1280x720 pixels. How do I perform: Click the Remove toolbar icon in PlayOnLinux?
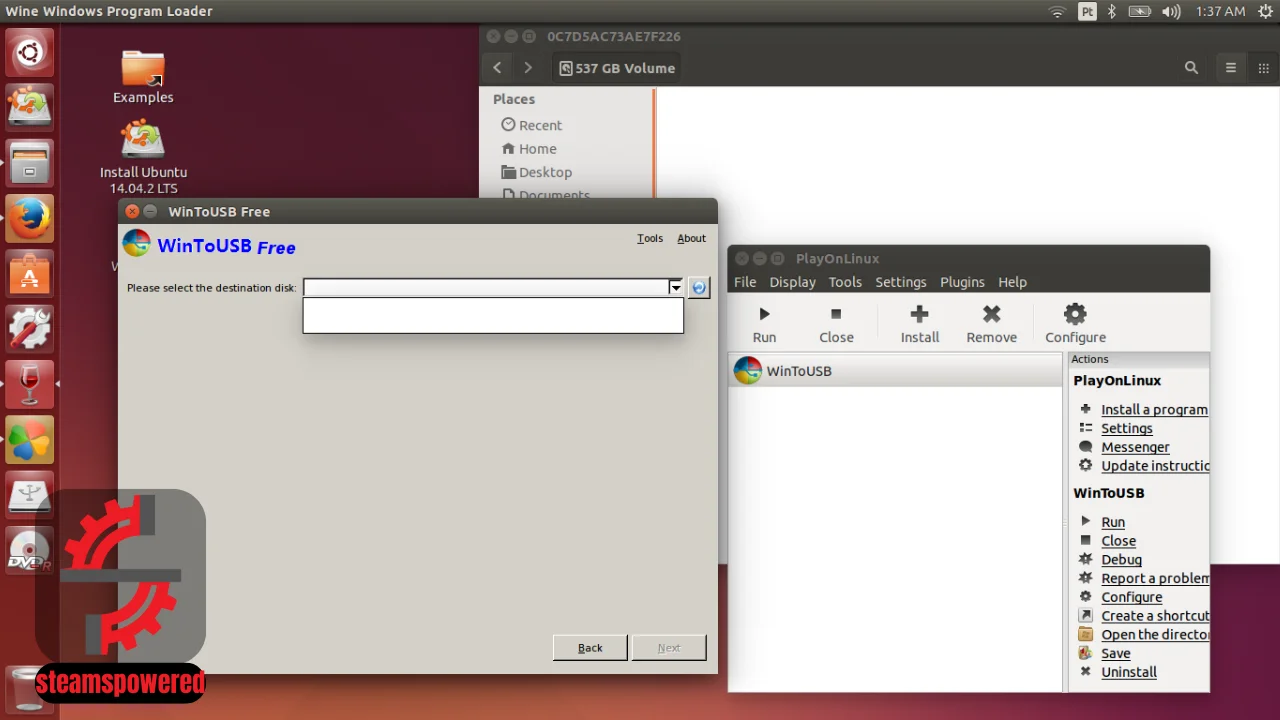click(x=991, y=325)
